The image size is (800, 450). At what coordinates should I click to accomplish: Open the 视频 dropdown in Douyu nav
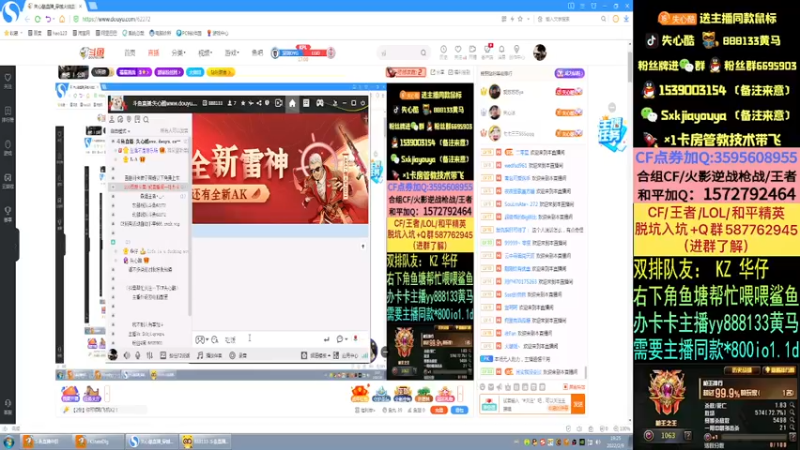[205, 53]
